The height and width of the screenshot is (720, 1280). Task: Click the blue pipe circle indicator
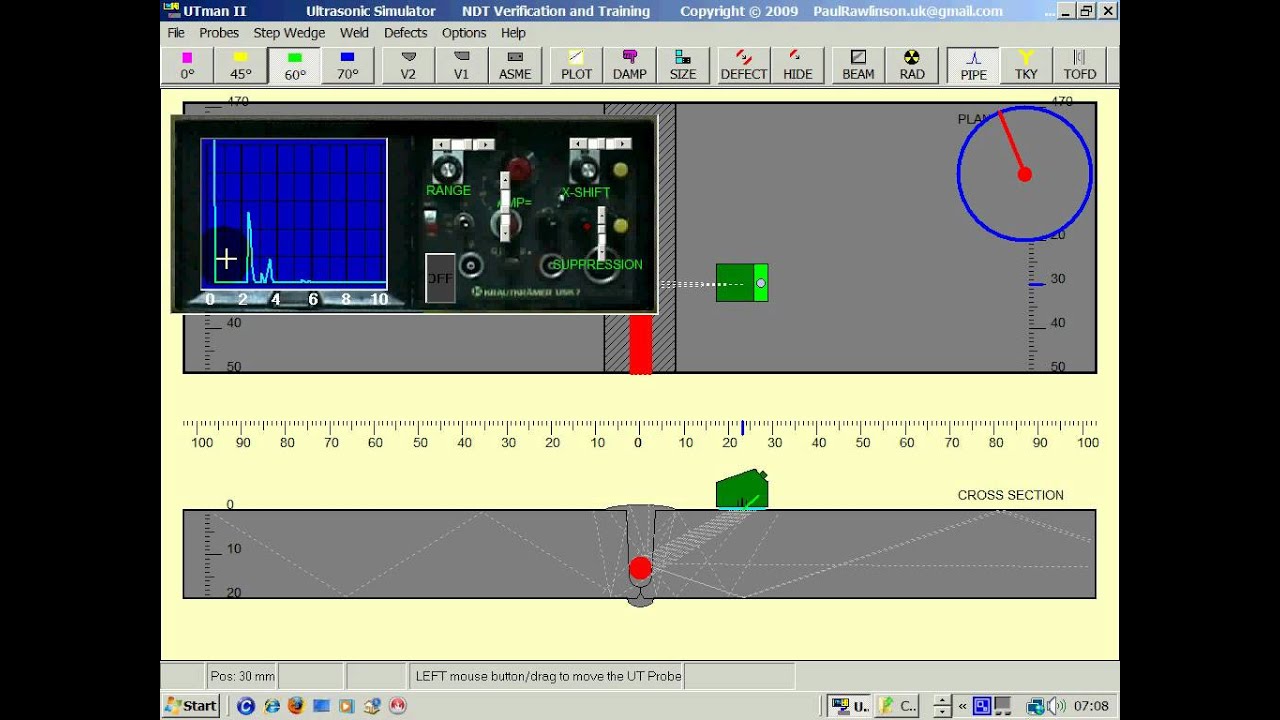[x=1024, y=174]
